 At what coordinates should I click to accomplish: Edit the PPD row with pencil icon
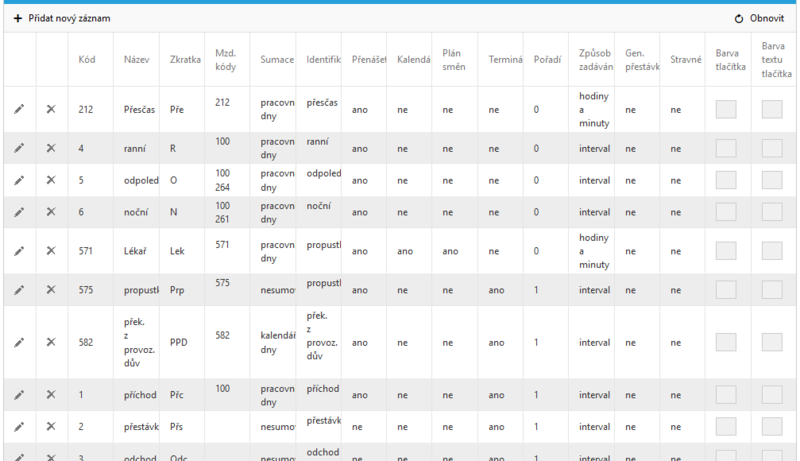(19, 342)
